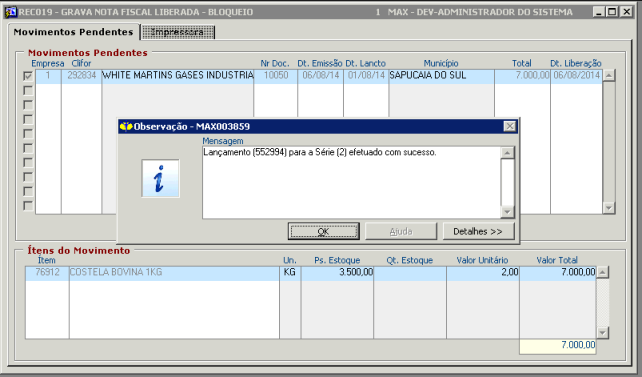Viewport: 642px width, 377px height.
Task: Click the Mensagem text area
Action: point(352,183)
